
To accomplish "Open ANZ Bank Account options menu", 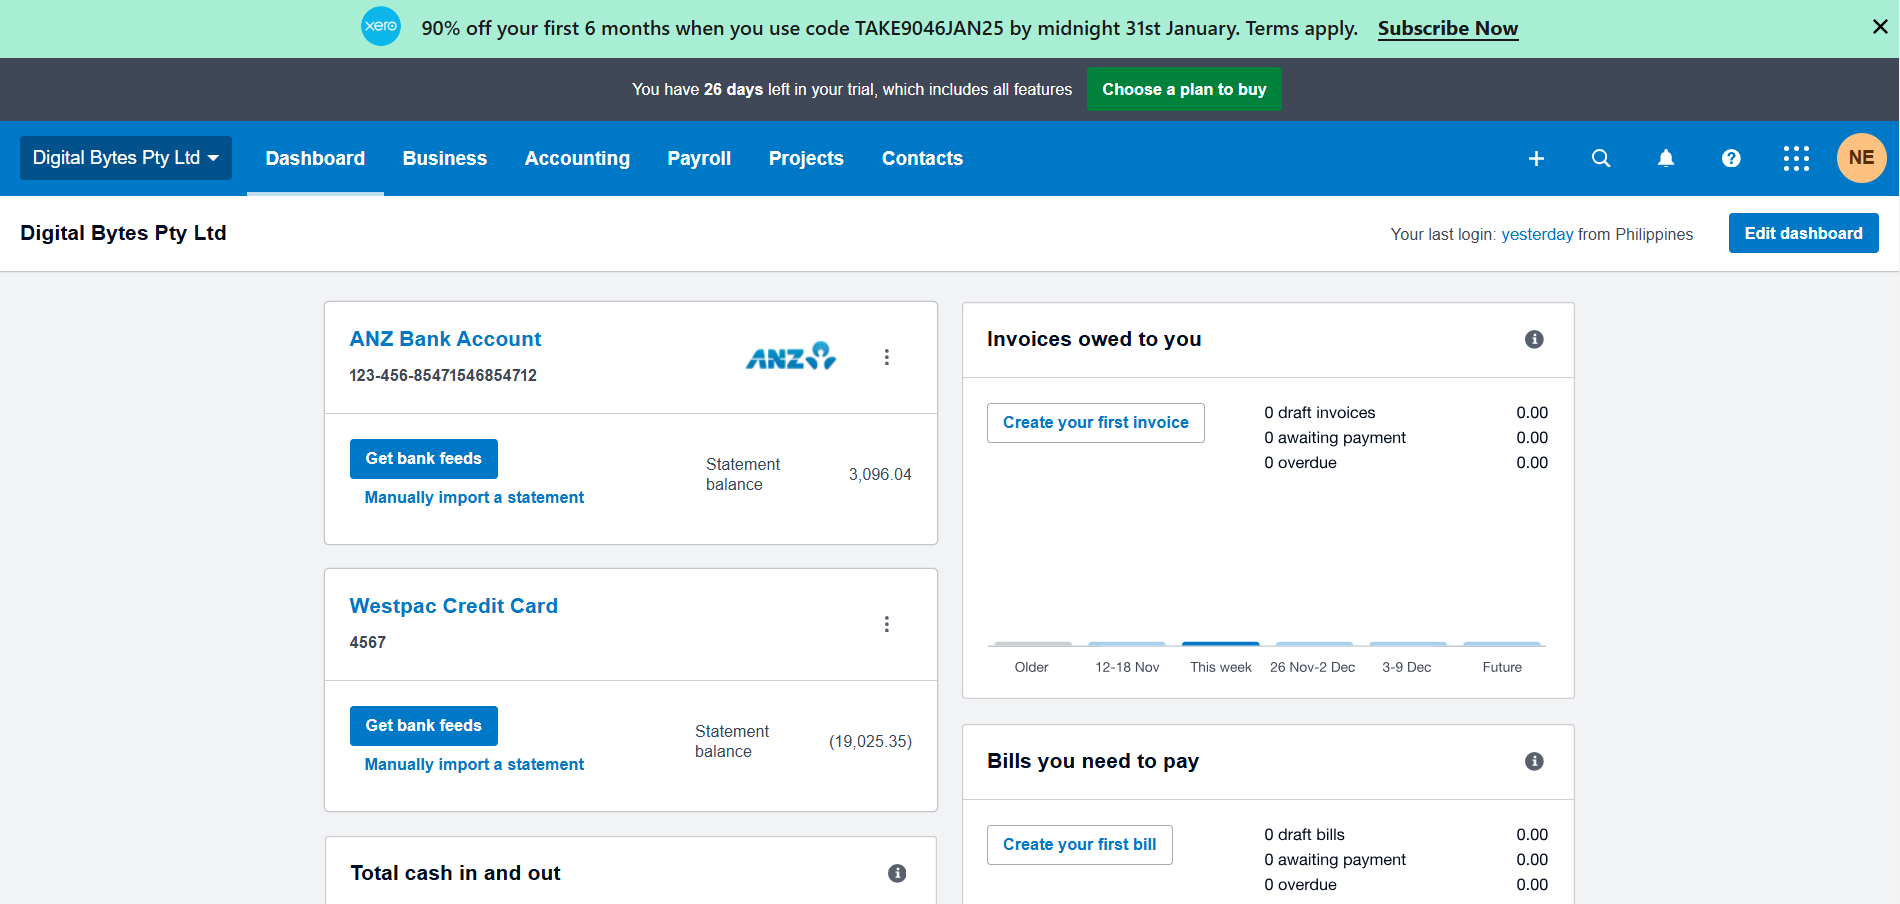I will pyautogui.click(x=886, y=357).
